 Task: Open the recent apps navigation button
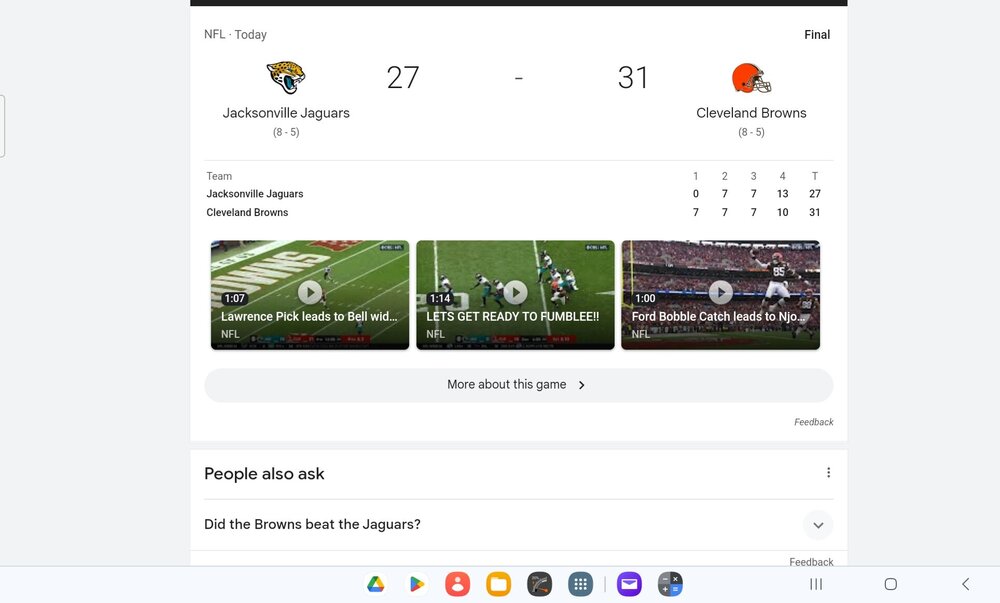click(x=816, y=584)
